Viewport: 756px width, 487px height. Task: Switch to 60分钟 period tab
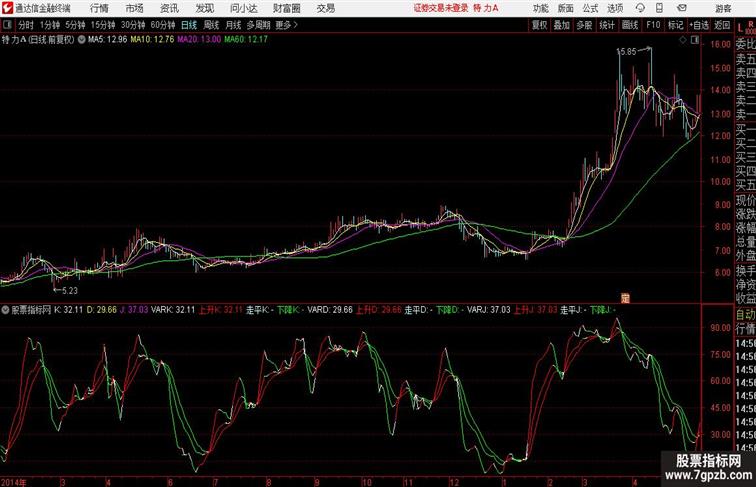[163, 25]
